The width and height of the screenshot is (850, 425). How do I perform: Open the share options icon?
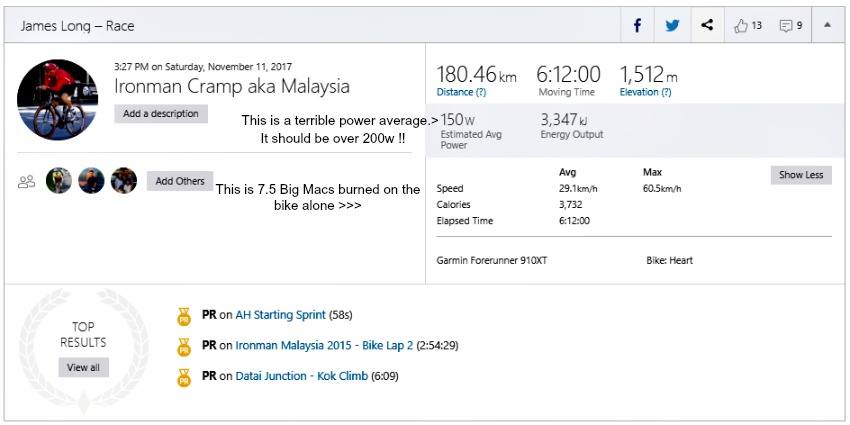[x=707, y=26]
